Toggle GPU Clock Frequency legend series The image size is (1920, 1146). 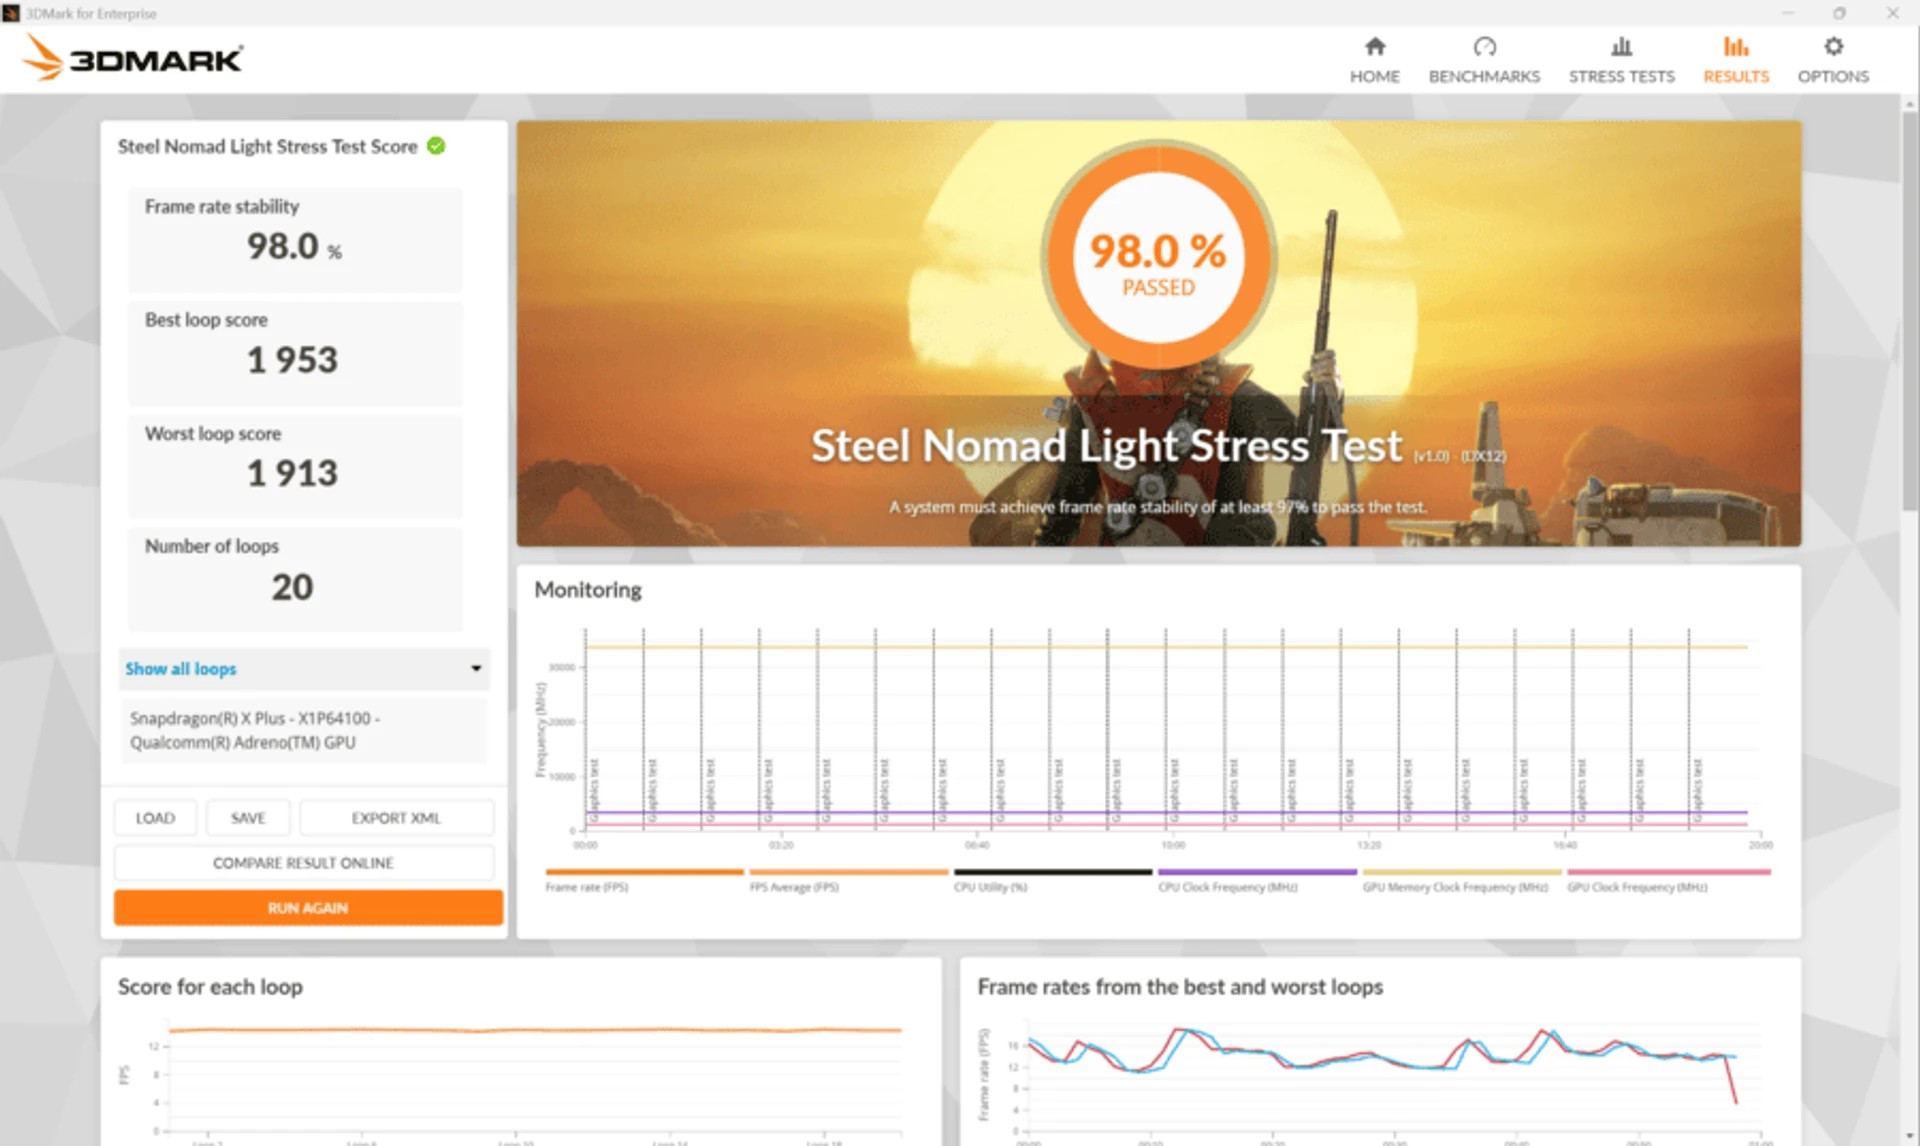[1637, 887]
